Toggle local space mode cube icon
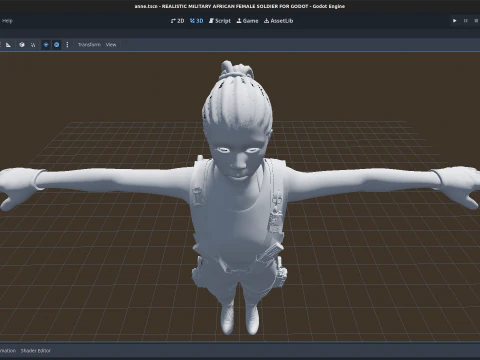The width and height of the screenshot is (480, 360). 22,45
